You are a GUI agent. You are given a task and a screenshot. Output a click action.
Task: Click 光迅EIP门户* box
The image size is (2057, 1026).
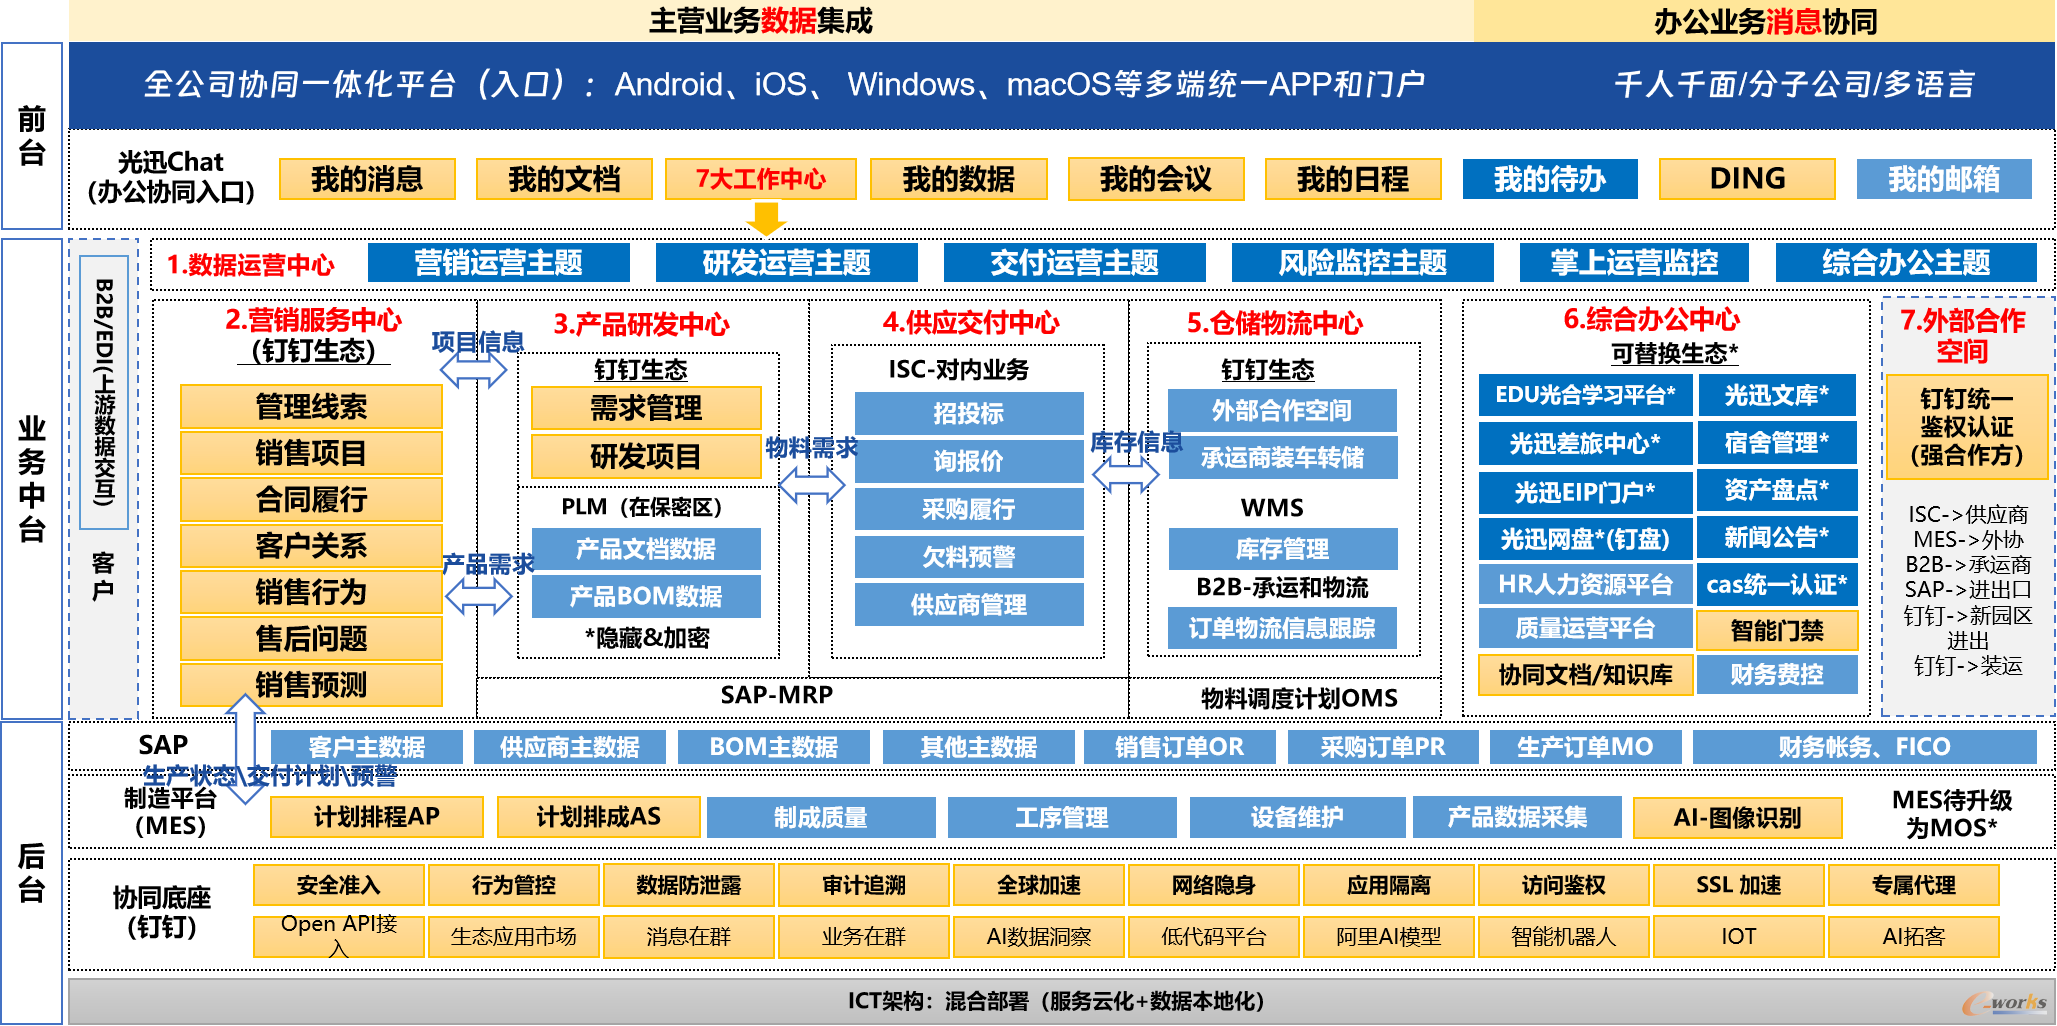click(1585, 492)
